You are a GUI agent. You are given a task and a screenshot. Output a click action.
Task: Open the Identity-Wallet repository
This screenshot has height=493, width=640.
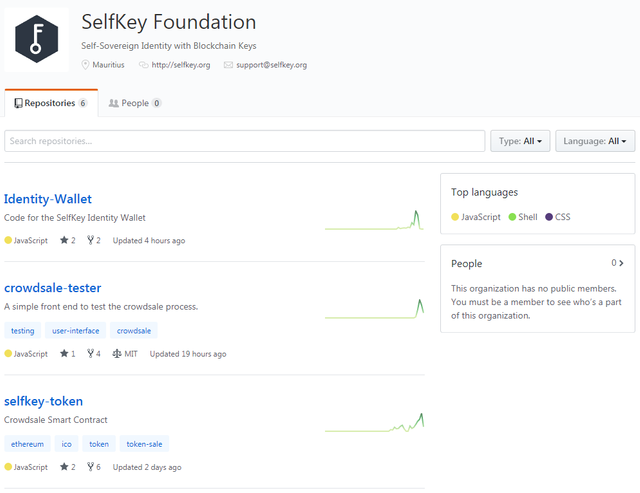[48, 199]
